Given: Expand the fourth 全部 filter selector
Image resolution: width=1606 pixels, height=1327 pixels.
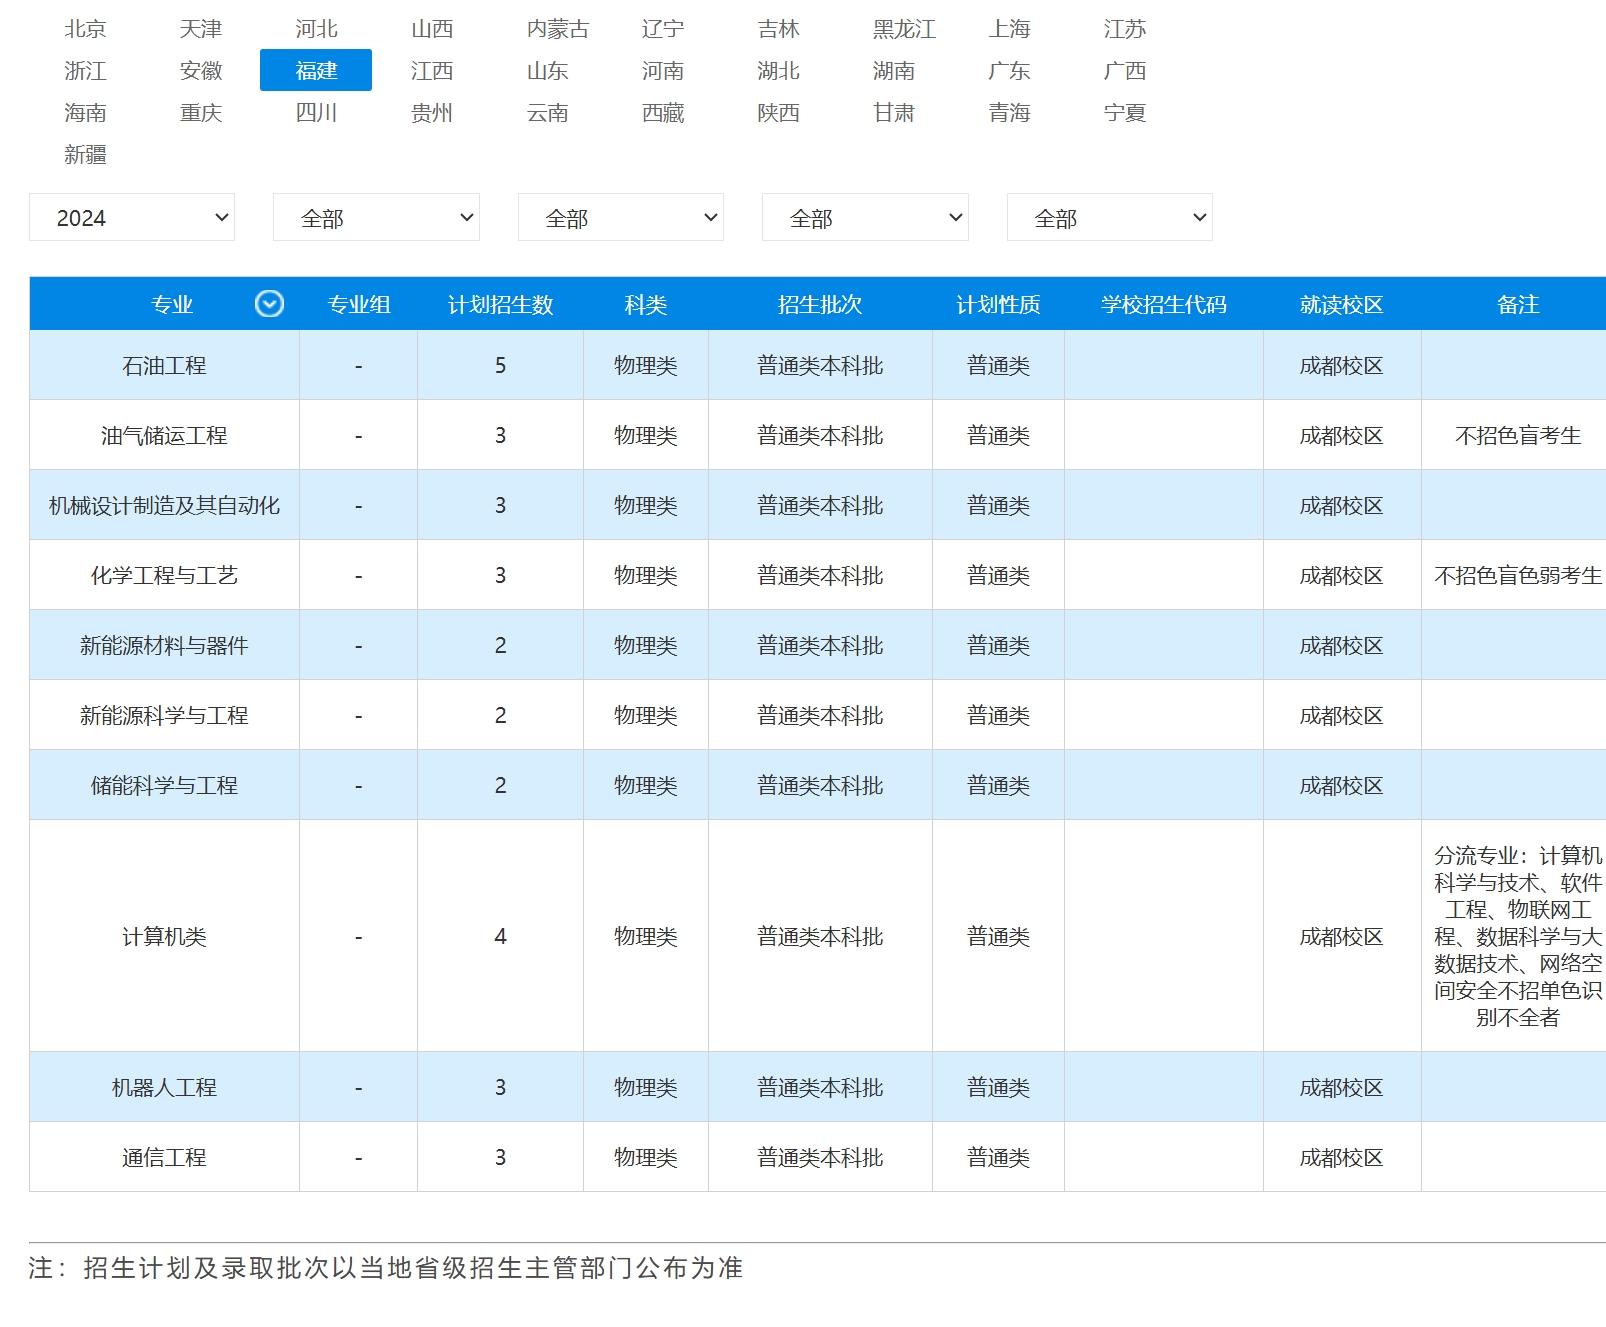Looking at the screenshot, I should coord(864,217).
